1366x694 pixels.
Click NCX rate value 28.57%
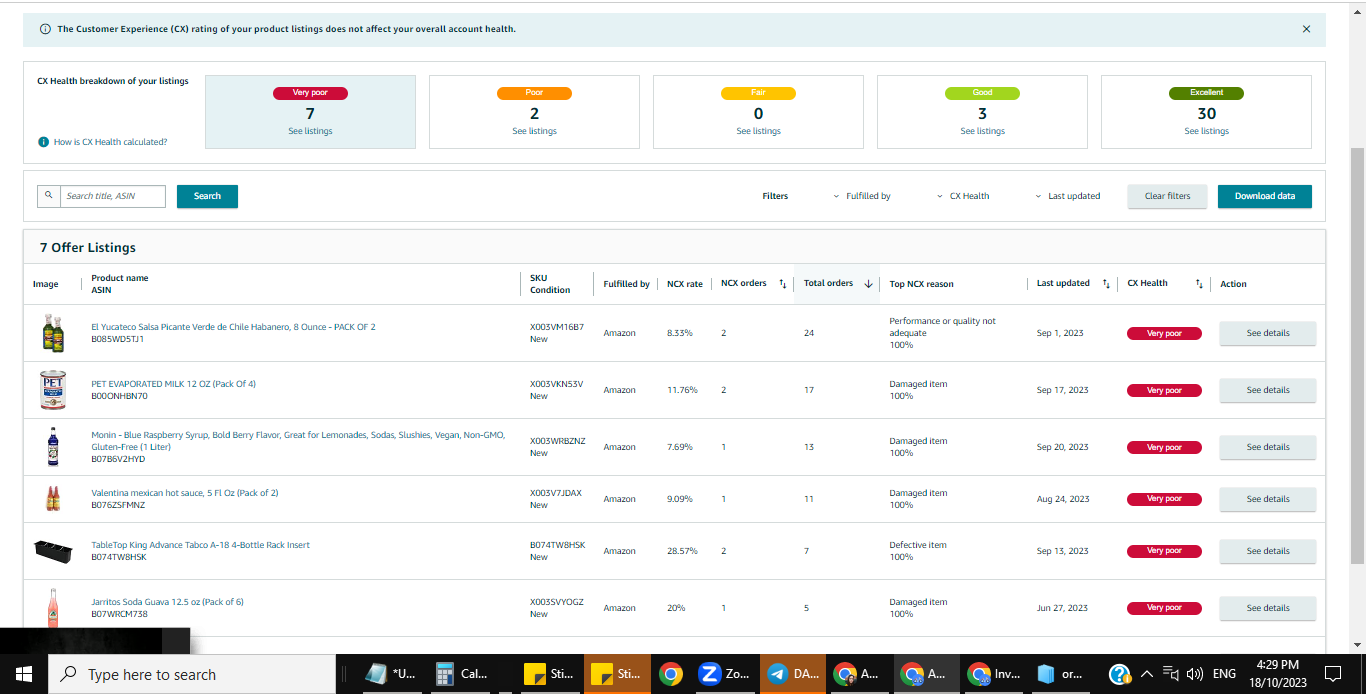tap(680, 551)
